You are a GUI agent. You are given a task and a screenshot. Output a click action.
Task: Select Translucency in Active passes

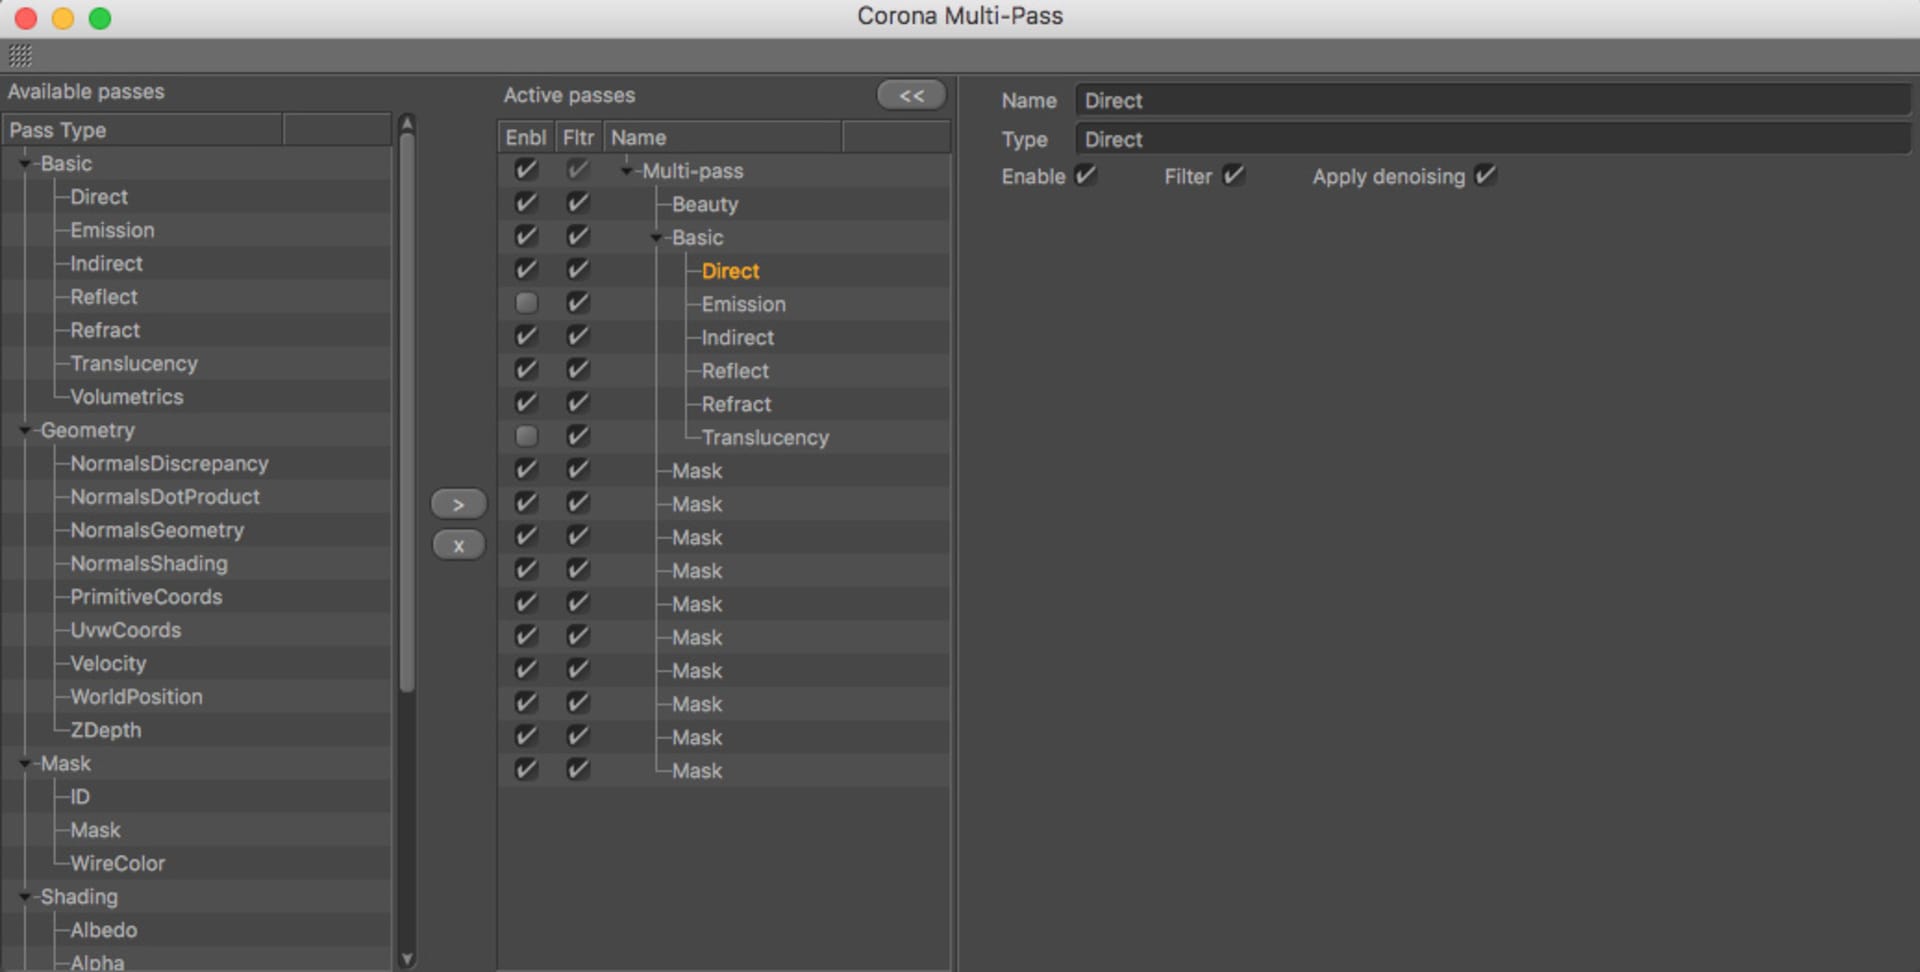click(765, 438)
